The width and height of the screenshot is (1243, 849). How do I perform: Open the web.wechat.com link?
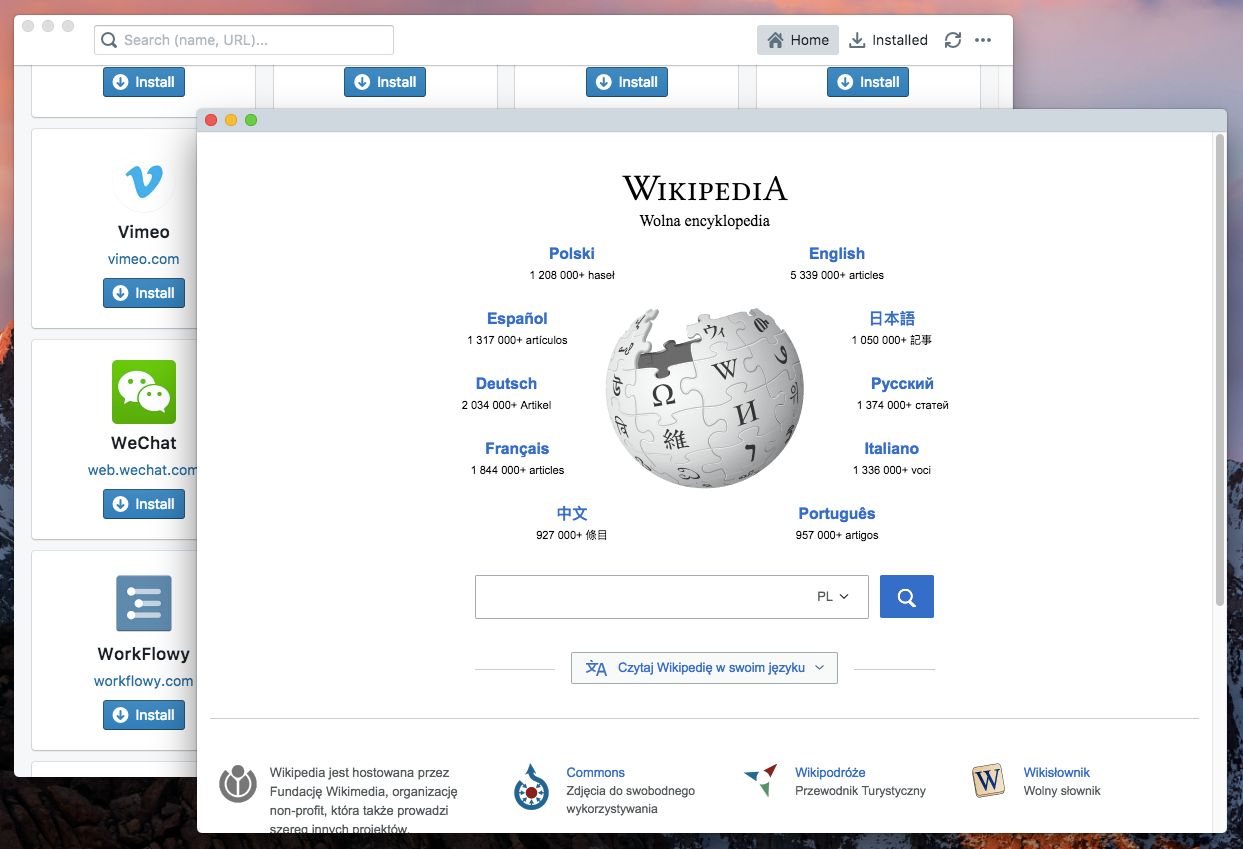(x=142, y=470)
